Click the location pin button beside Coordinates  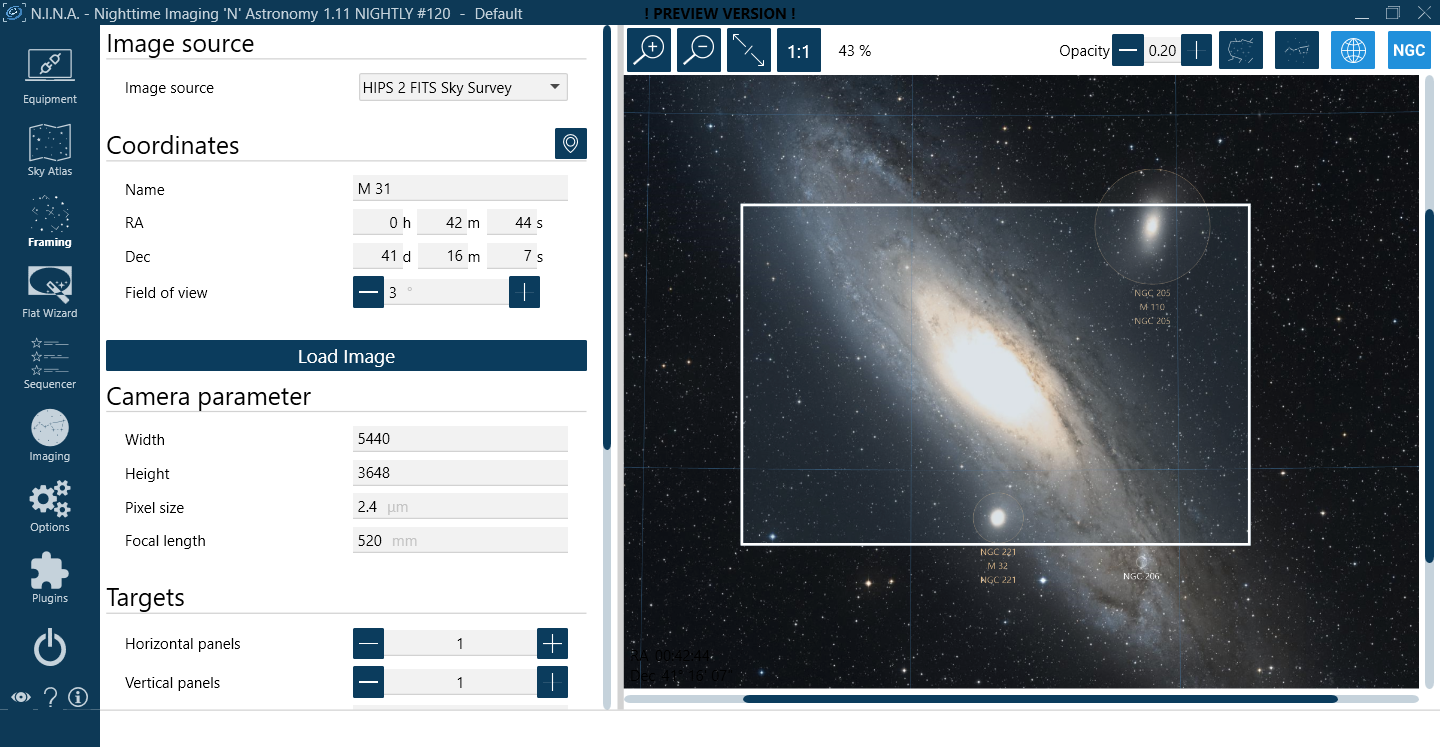pos(571,144)
